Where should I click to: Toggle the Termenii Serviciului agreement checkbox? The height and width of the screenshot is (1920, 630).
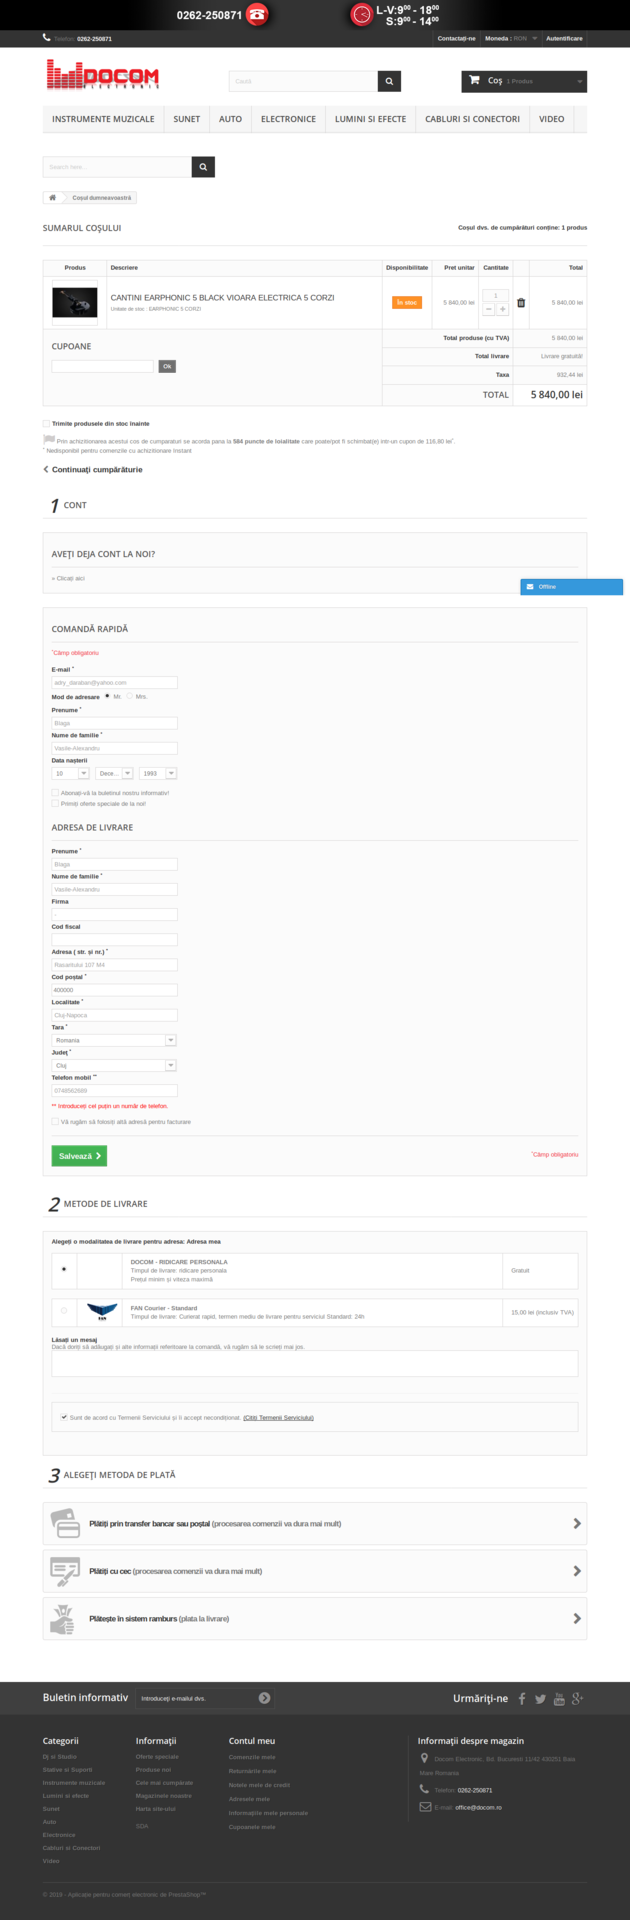[x=64, y=1417]
